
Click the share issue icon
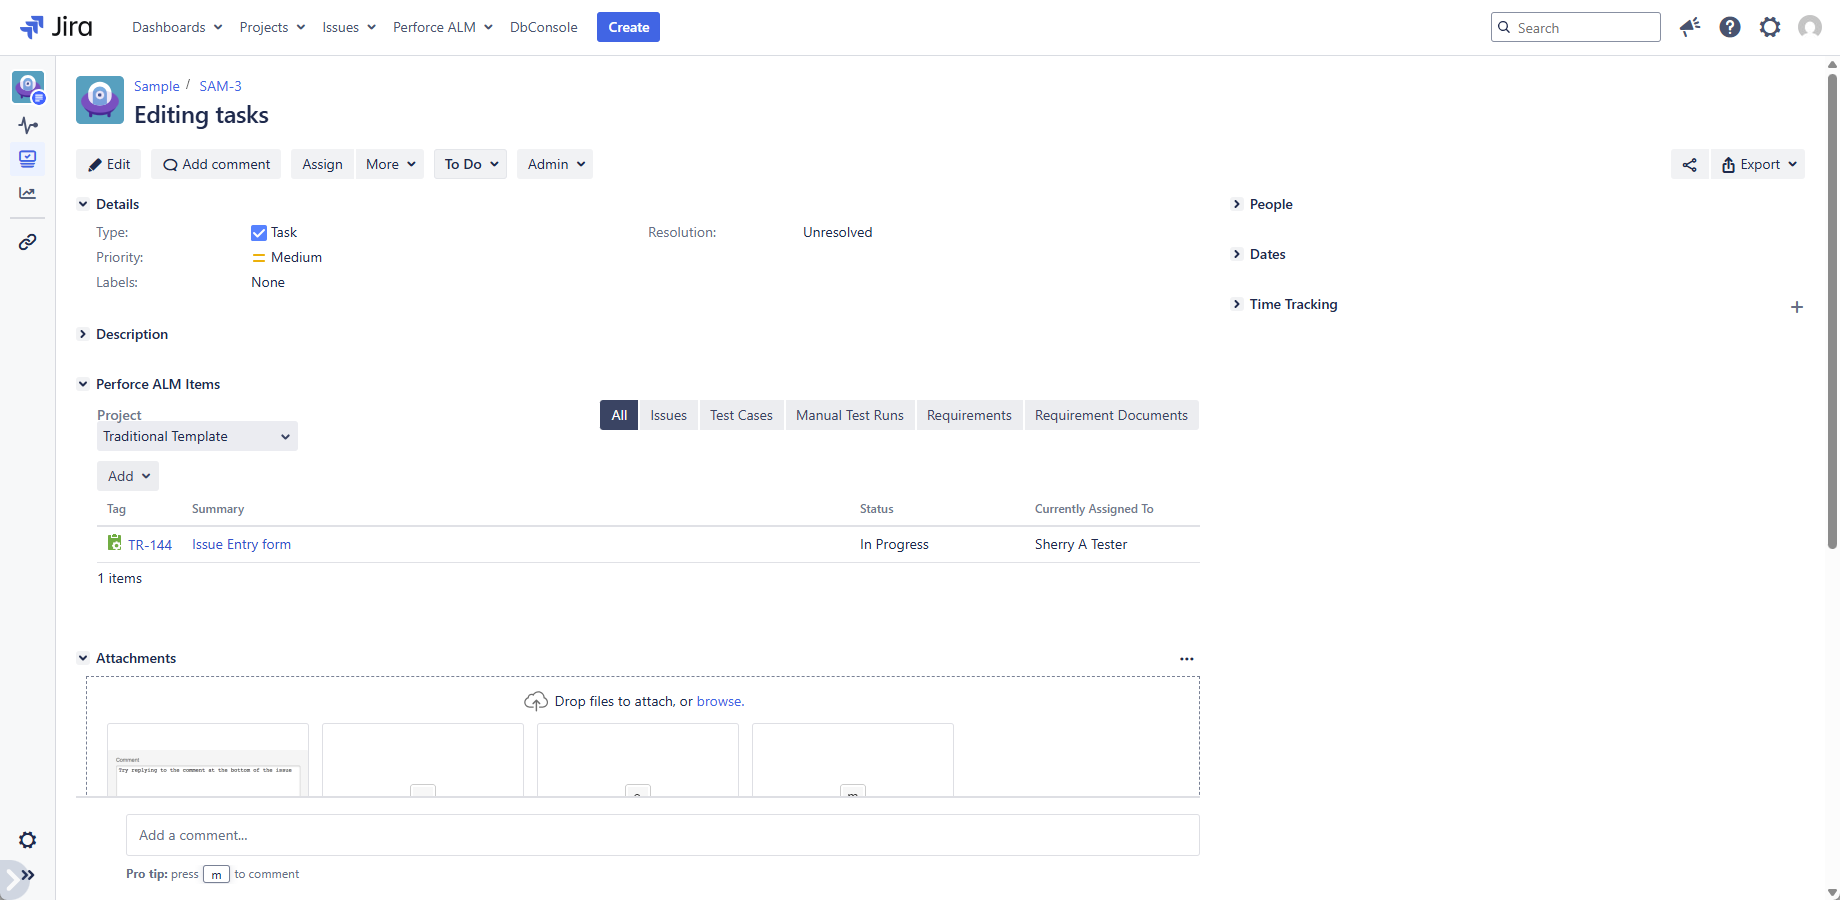(1689, 165)
